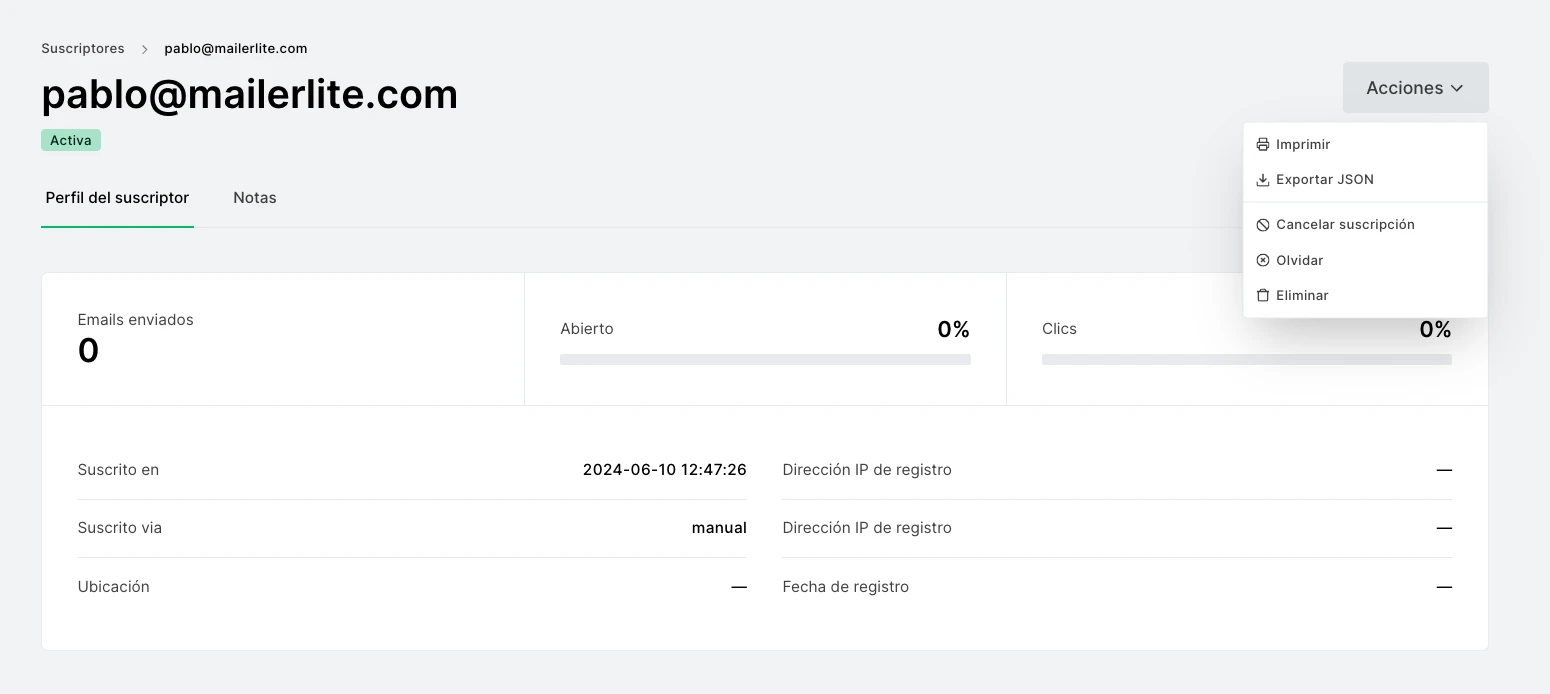Click the Emails enviados count
This screenshot has width=1550, height=694.
[88, 351]
